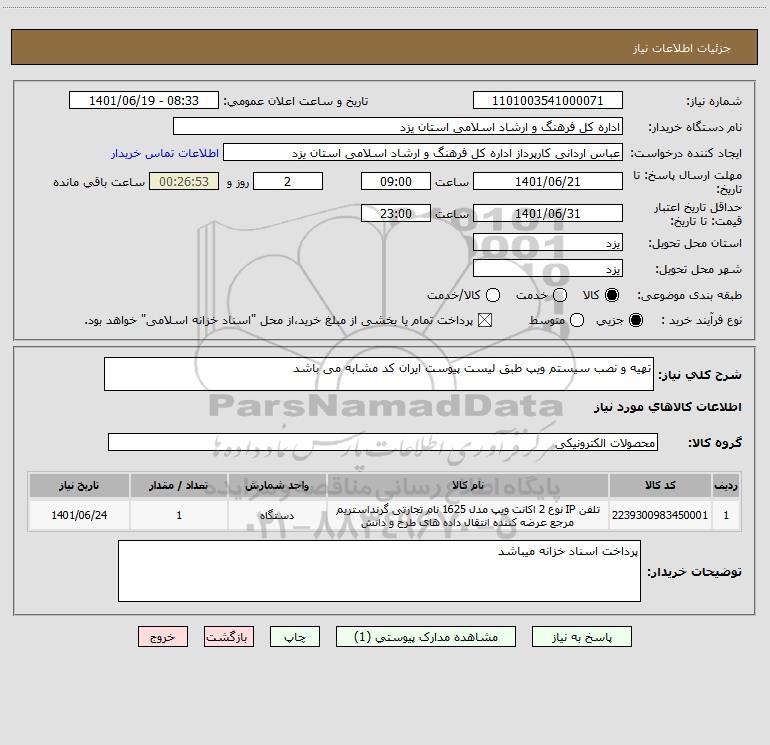Click the اطلاعات کالاهای مورد نیاز heading

coord(668,407)
